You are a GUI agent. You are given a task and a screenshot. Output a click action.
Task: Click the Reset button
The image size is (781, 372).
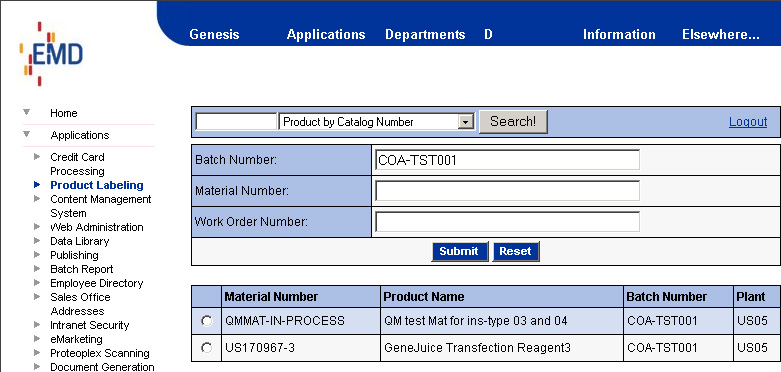(x=516, y=251)
